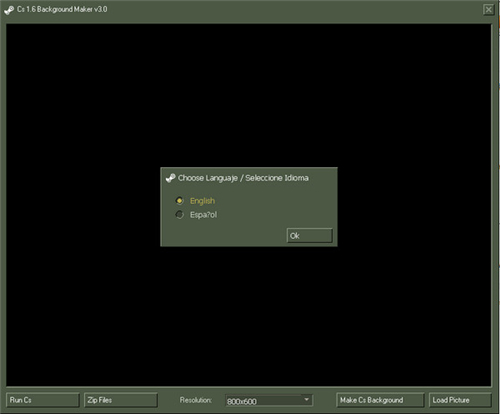Click the Resolution label
This screenshot has height=414, width=500.
[x=196, y=400]
